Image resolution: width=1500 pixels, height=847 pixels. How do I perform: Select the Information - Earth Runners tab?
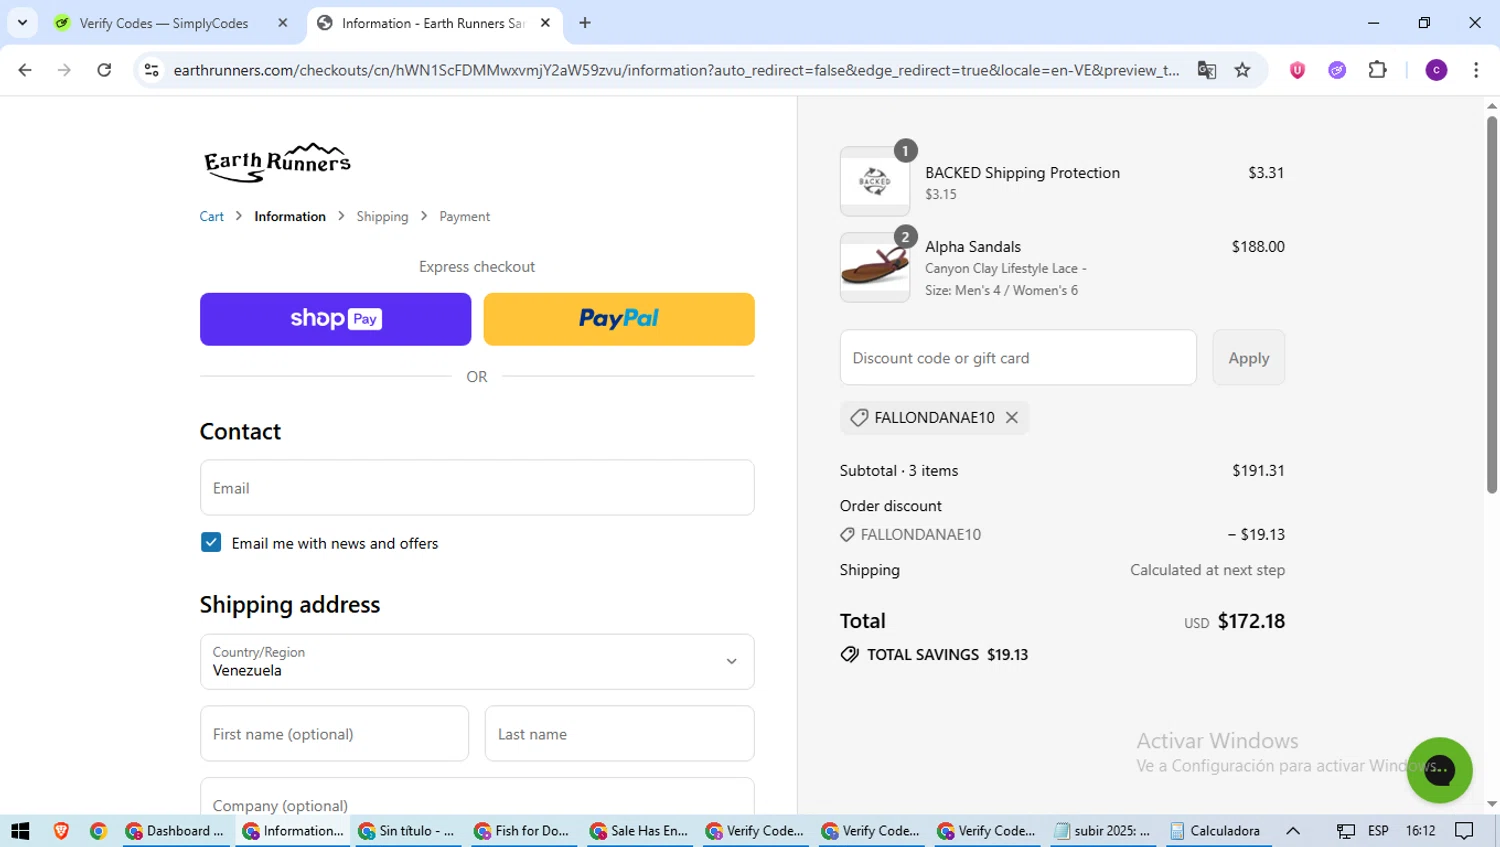[432, 23]
